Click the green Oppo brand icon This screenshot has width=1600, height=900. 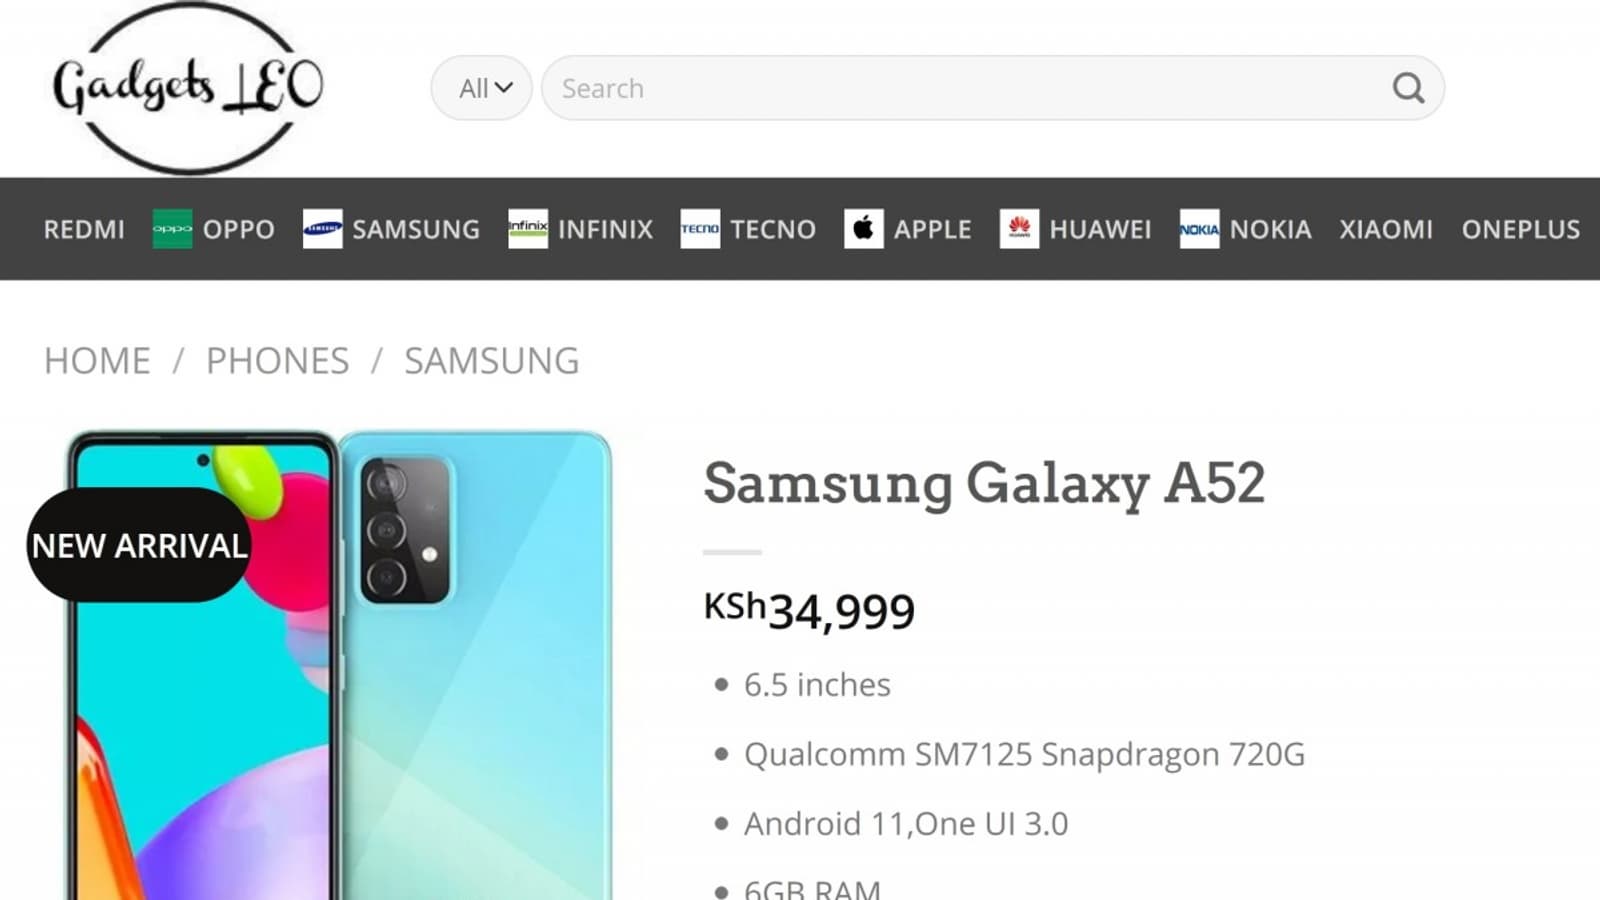172,229
